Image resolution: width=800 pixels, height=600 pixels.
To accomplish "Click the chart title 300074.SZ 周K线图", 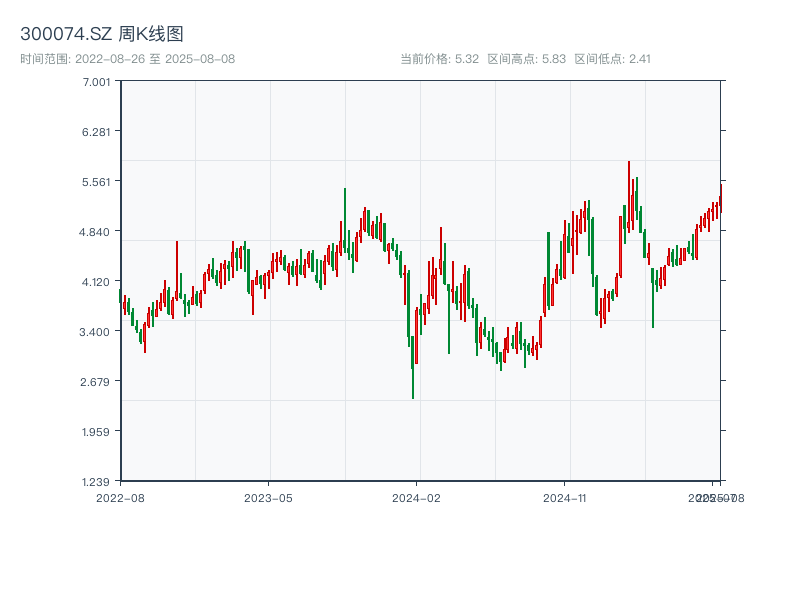I will tap(102, 34).
